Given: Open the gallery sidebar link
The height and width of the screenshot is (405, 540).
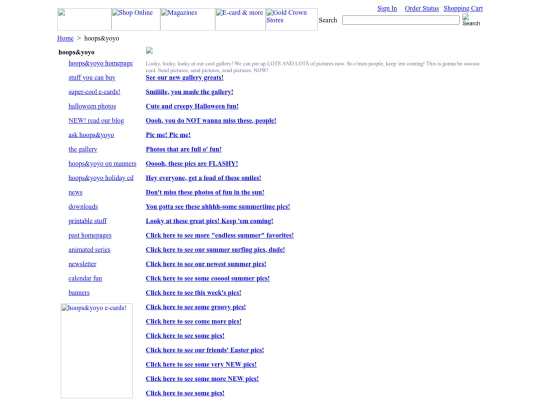Looking at the screenshot, I should (x=83, y=149).
